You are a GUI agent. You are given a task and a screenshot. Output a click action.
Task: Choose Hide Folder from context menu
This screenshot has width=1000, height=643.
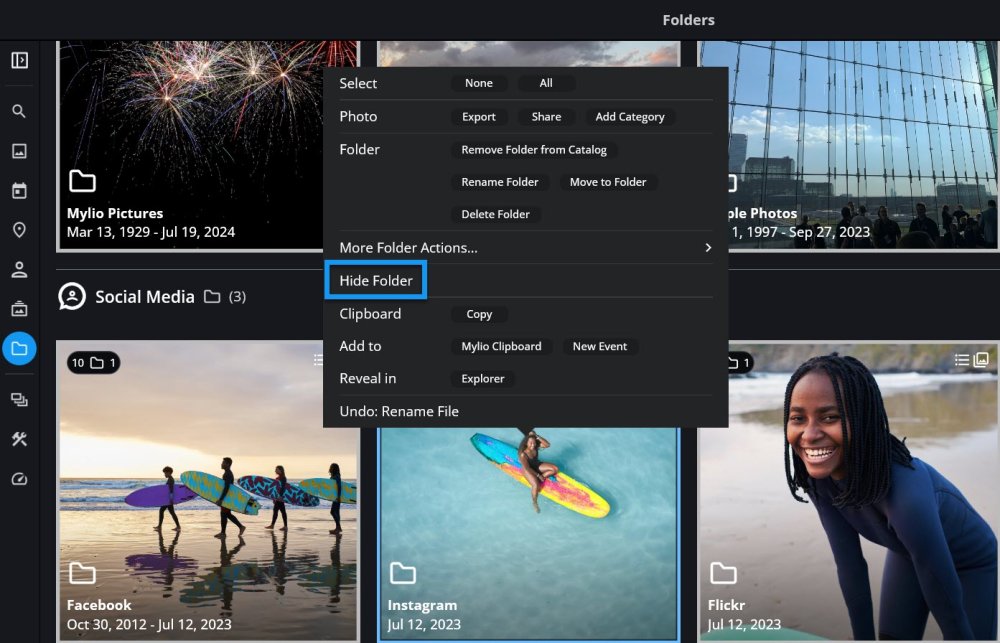pyautogui.click(x=376, y=280)
